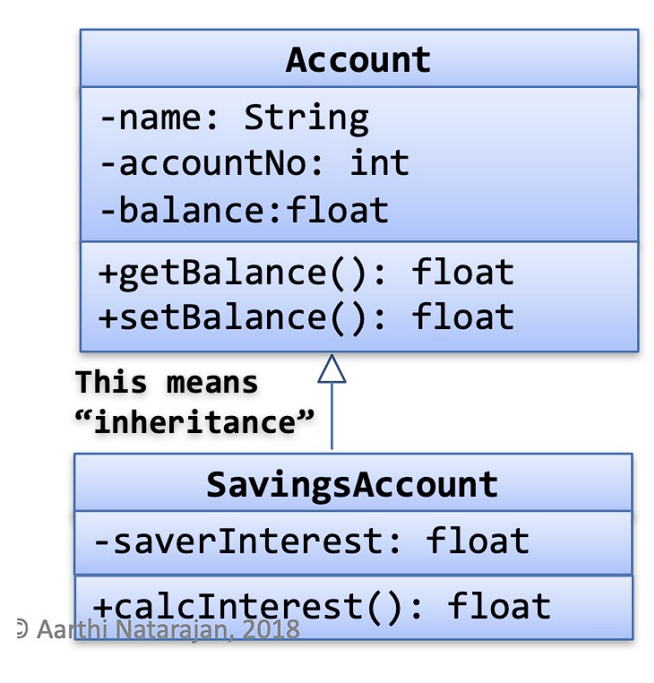Click the "inheritance" quoted label
654x683 pixels.
pos(194,422)
